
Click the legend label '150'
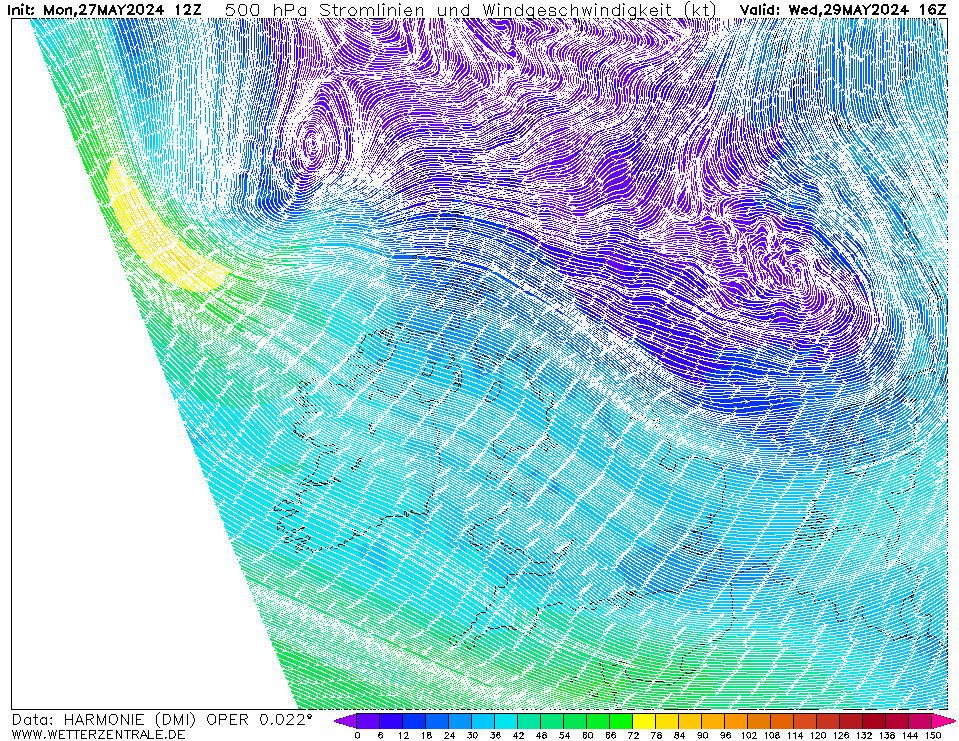pos(933,735)
